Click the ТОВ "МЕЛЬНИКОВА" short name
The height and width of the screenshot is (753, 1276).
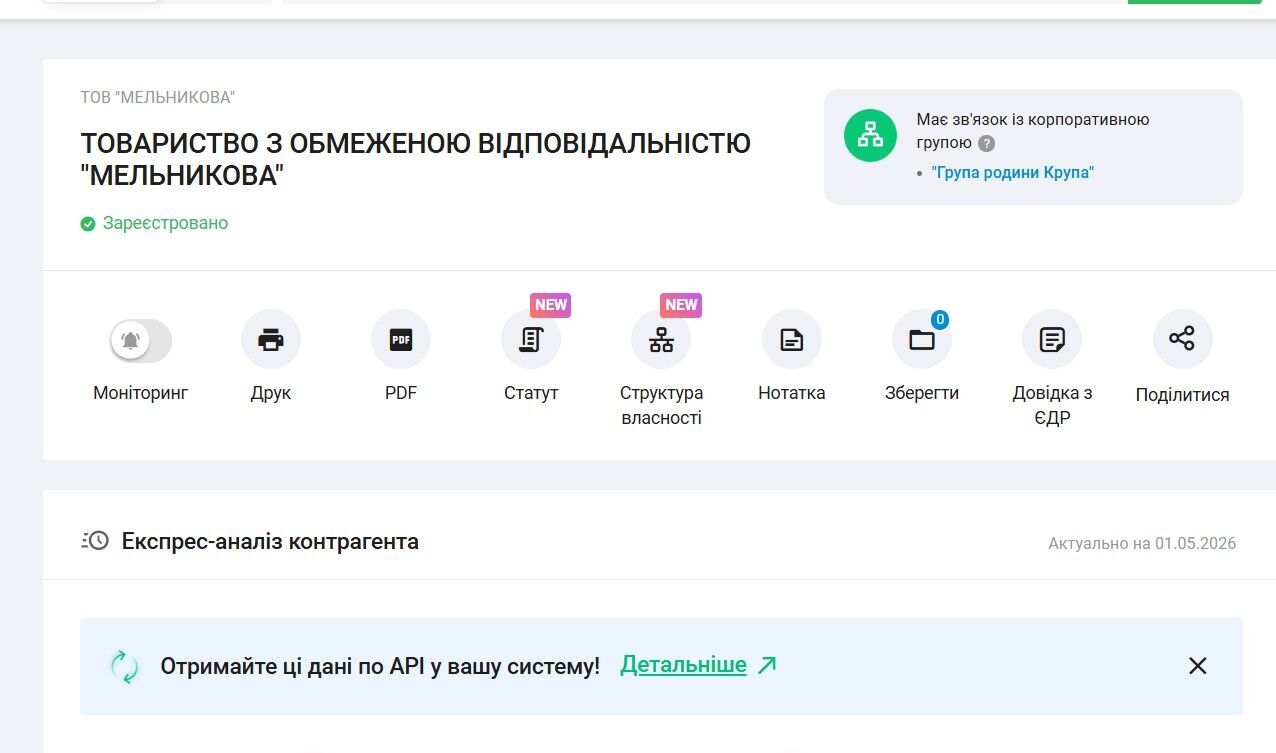158,97
